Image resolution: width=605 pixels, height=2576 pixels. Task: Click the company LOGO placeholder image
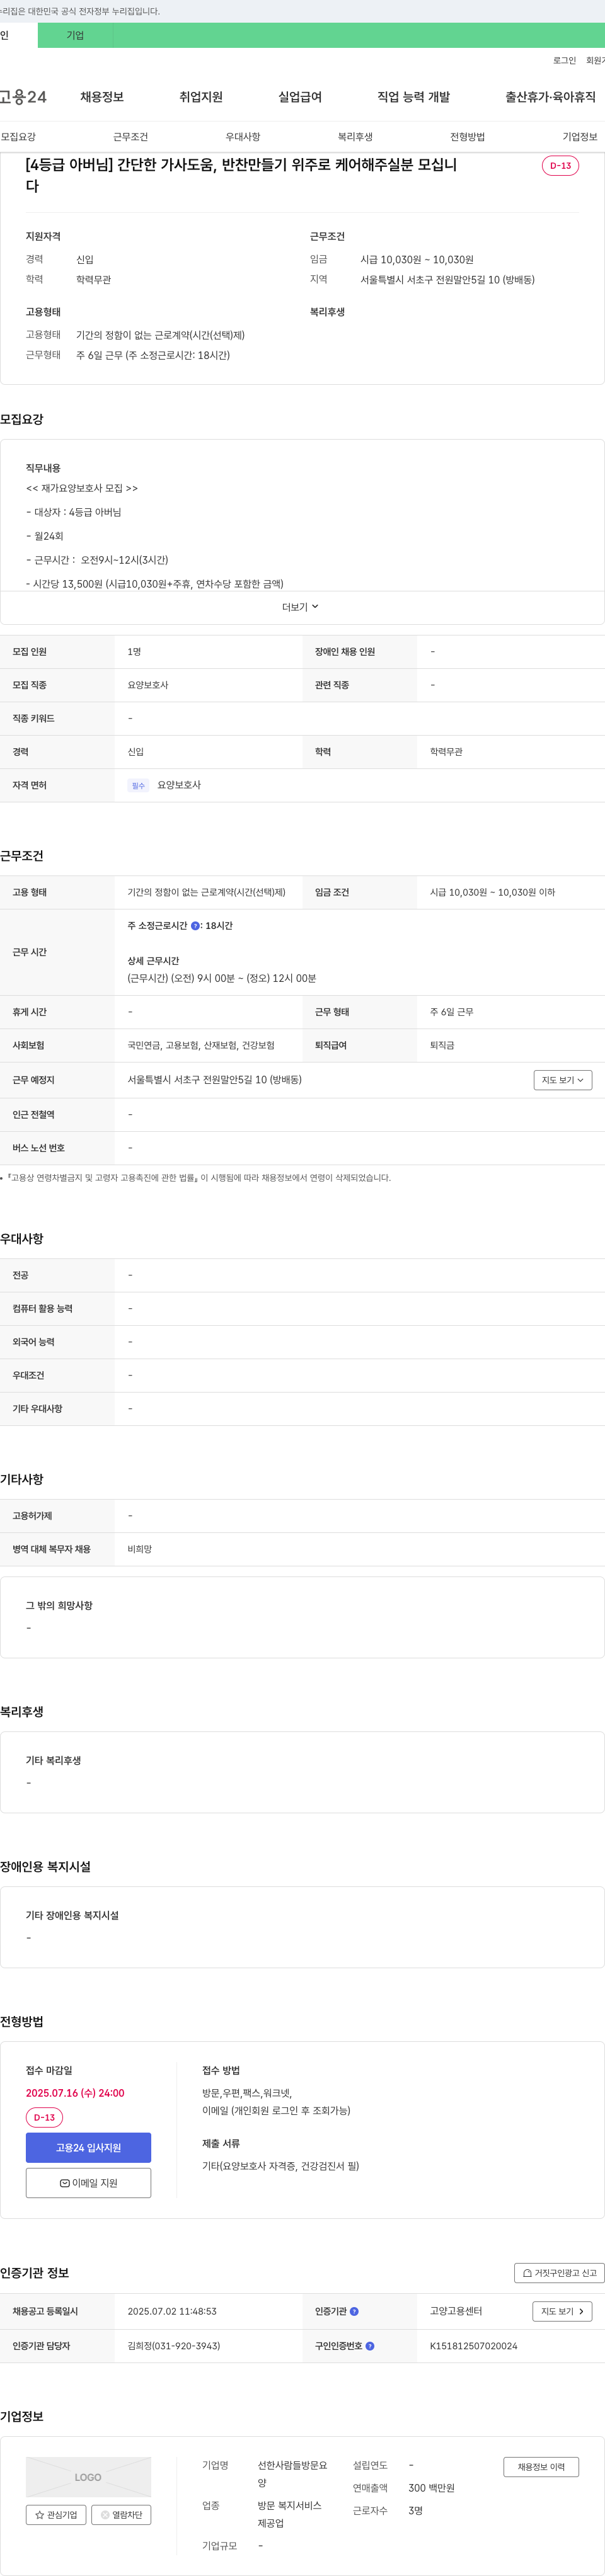pyautogui.click(x=88, y=2477)
